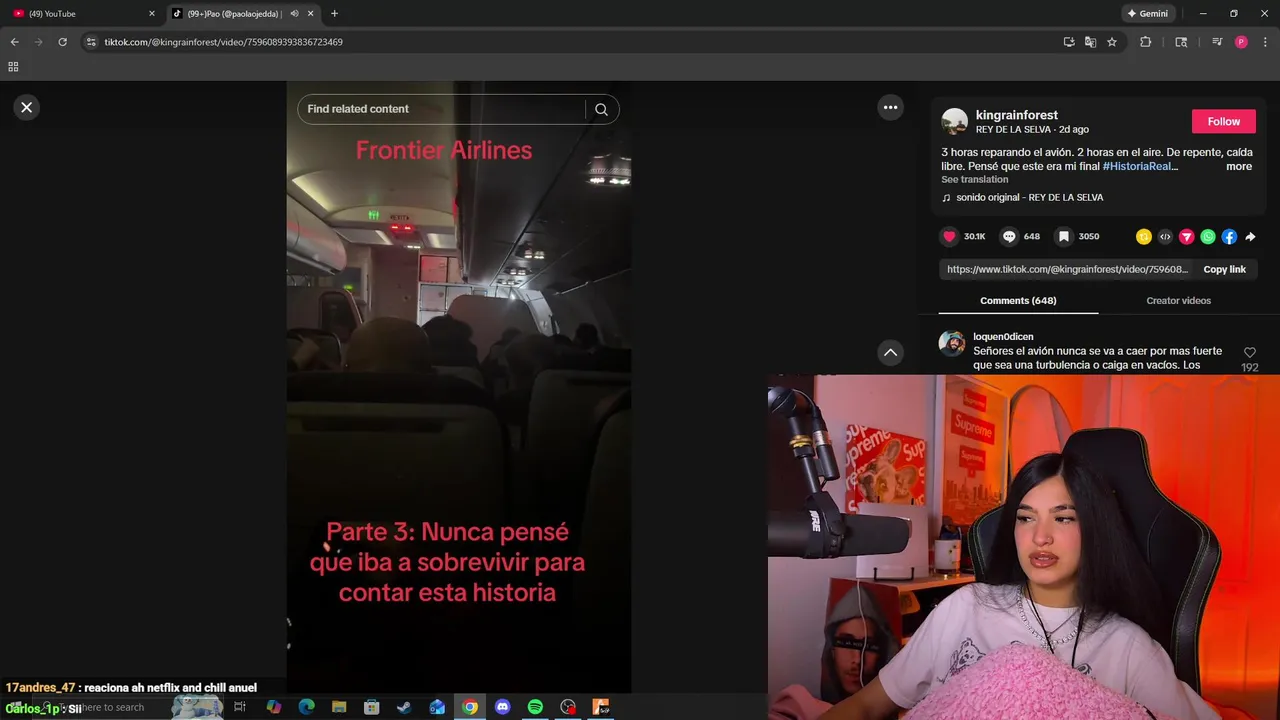Translate this page icon

click(1090, 42)
